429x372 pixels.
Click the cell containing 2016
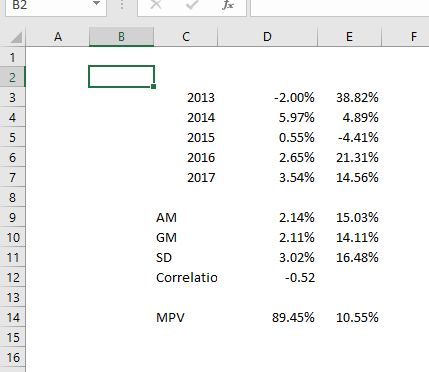click(x=186, y=157)
